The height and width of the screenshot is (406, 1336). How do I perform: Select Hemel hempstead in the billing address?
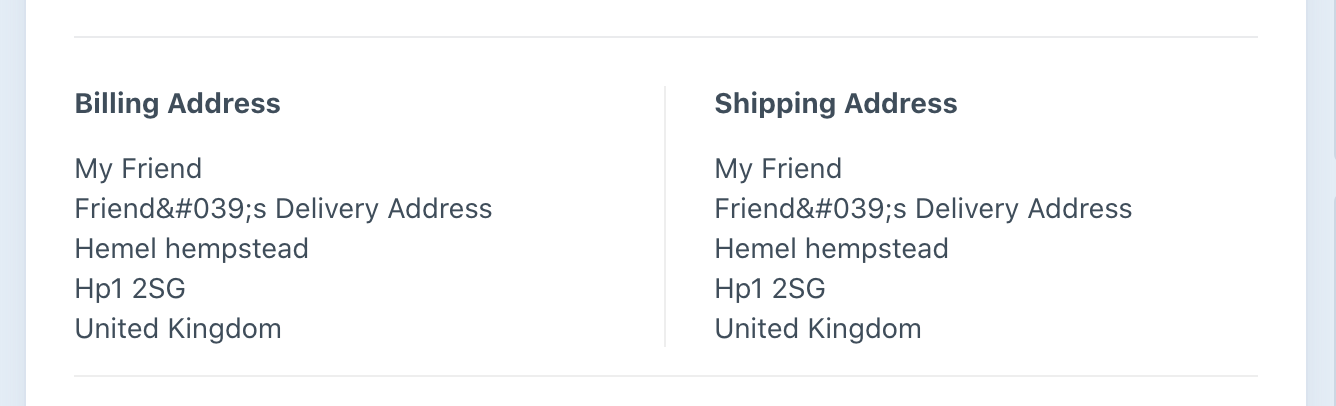click(x=192, y=248)
